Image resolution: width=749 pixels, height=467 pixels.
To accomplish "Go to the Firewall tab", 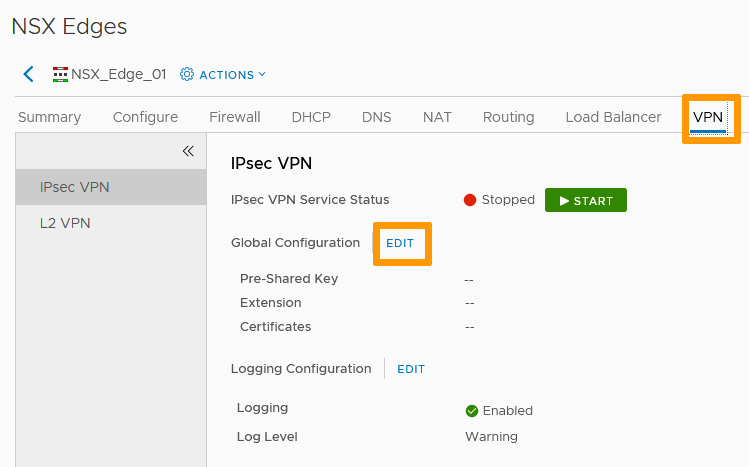I will click(234, 117).
